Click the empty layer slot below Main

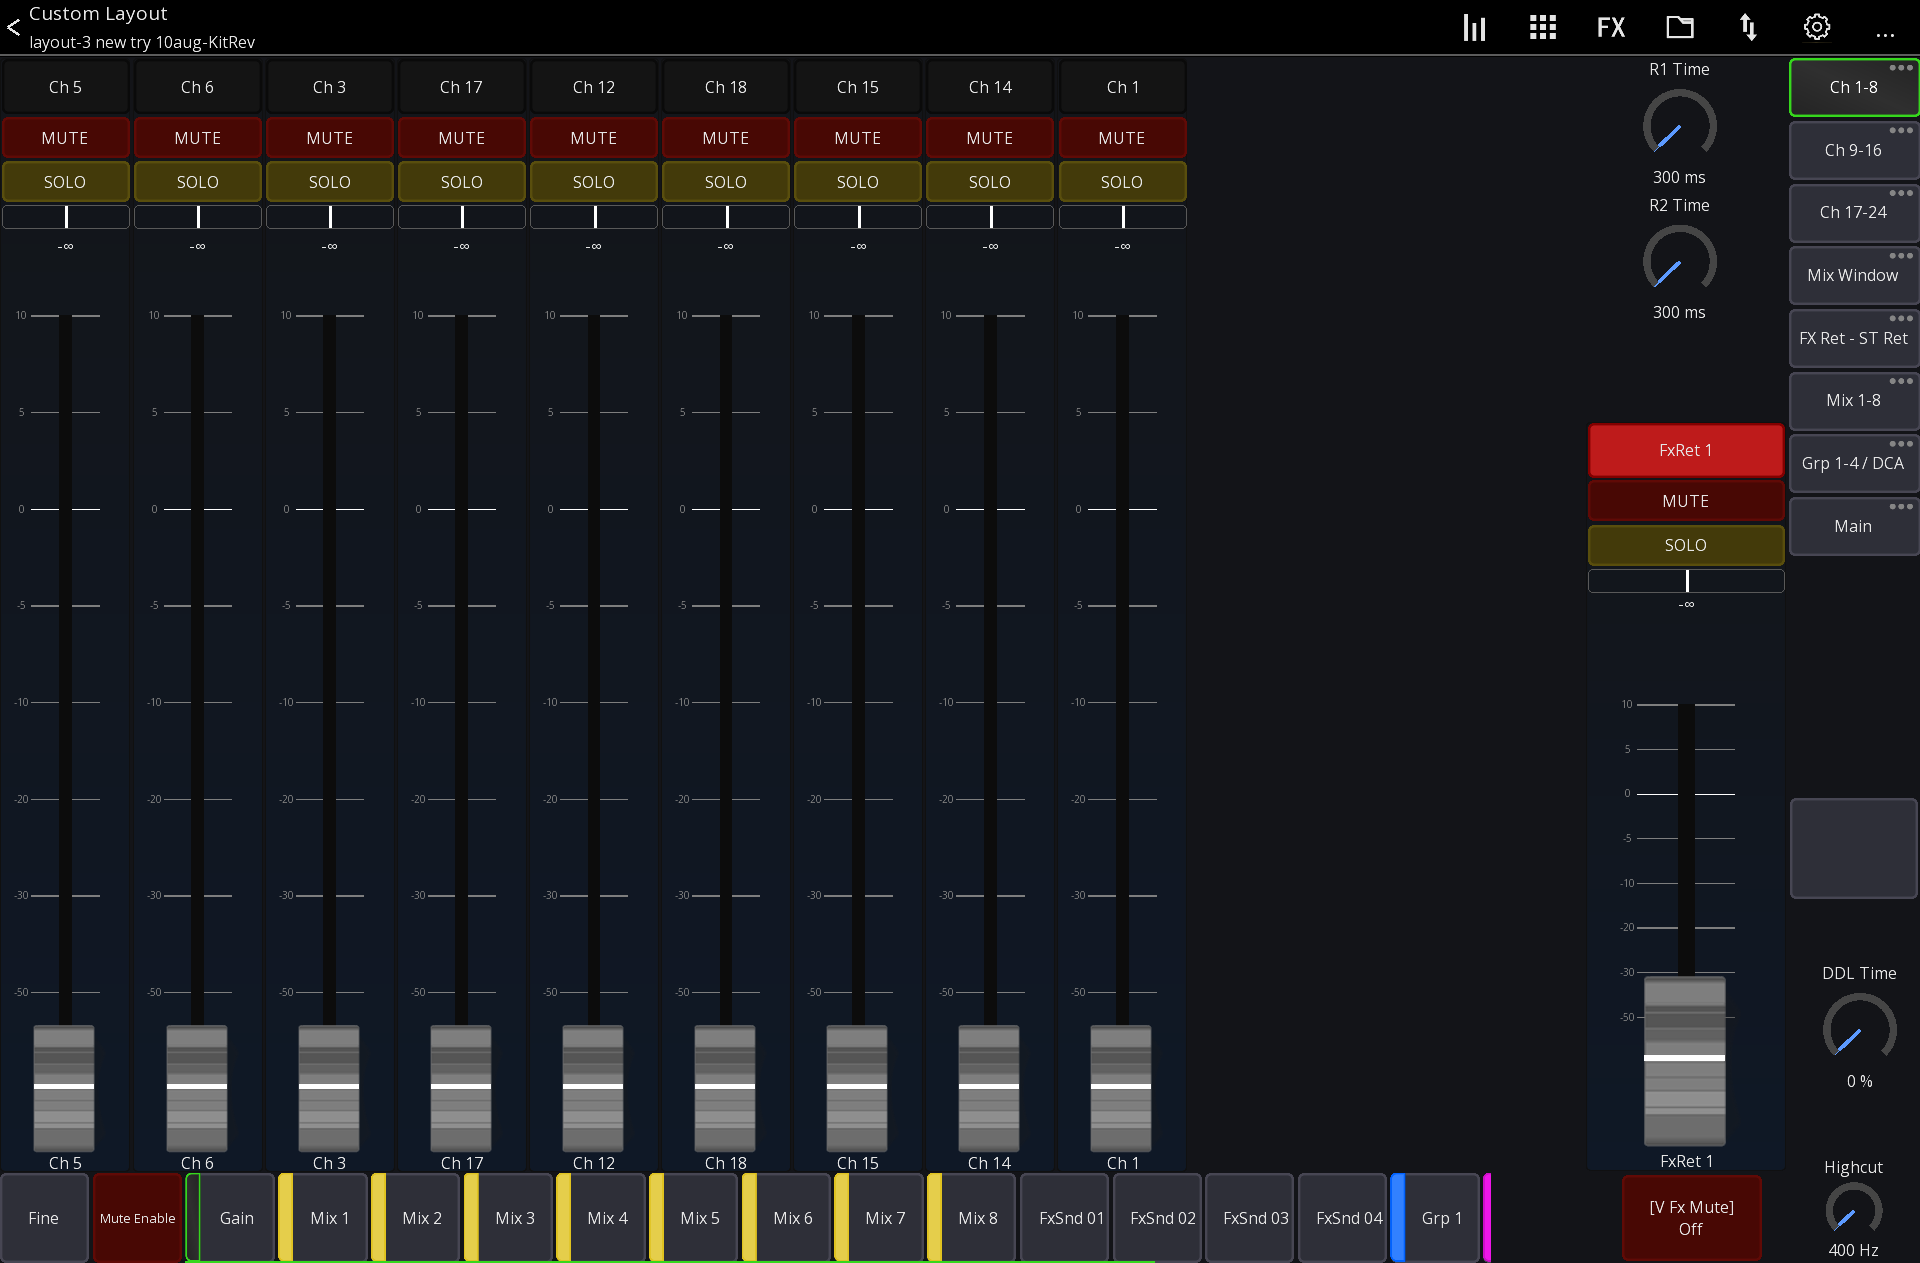click(1853, 848)
